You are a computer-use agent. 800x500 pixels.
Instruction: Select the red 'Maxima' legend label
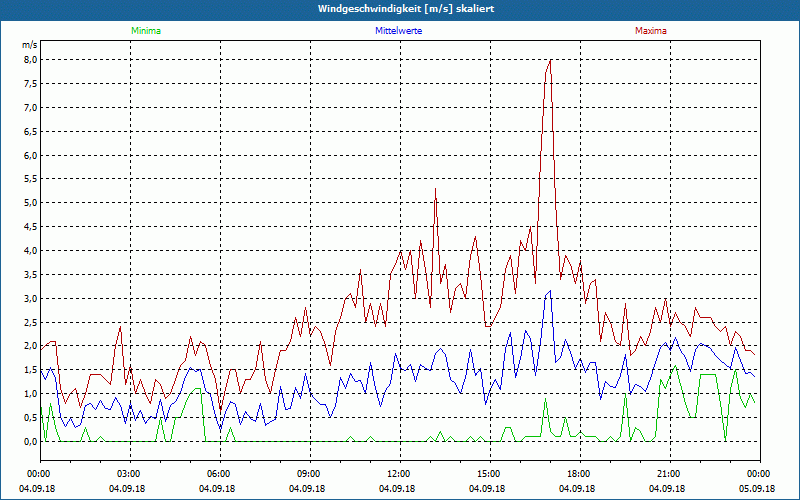pyautogui.click(x=651, y=31)
